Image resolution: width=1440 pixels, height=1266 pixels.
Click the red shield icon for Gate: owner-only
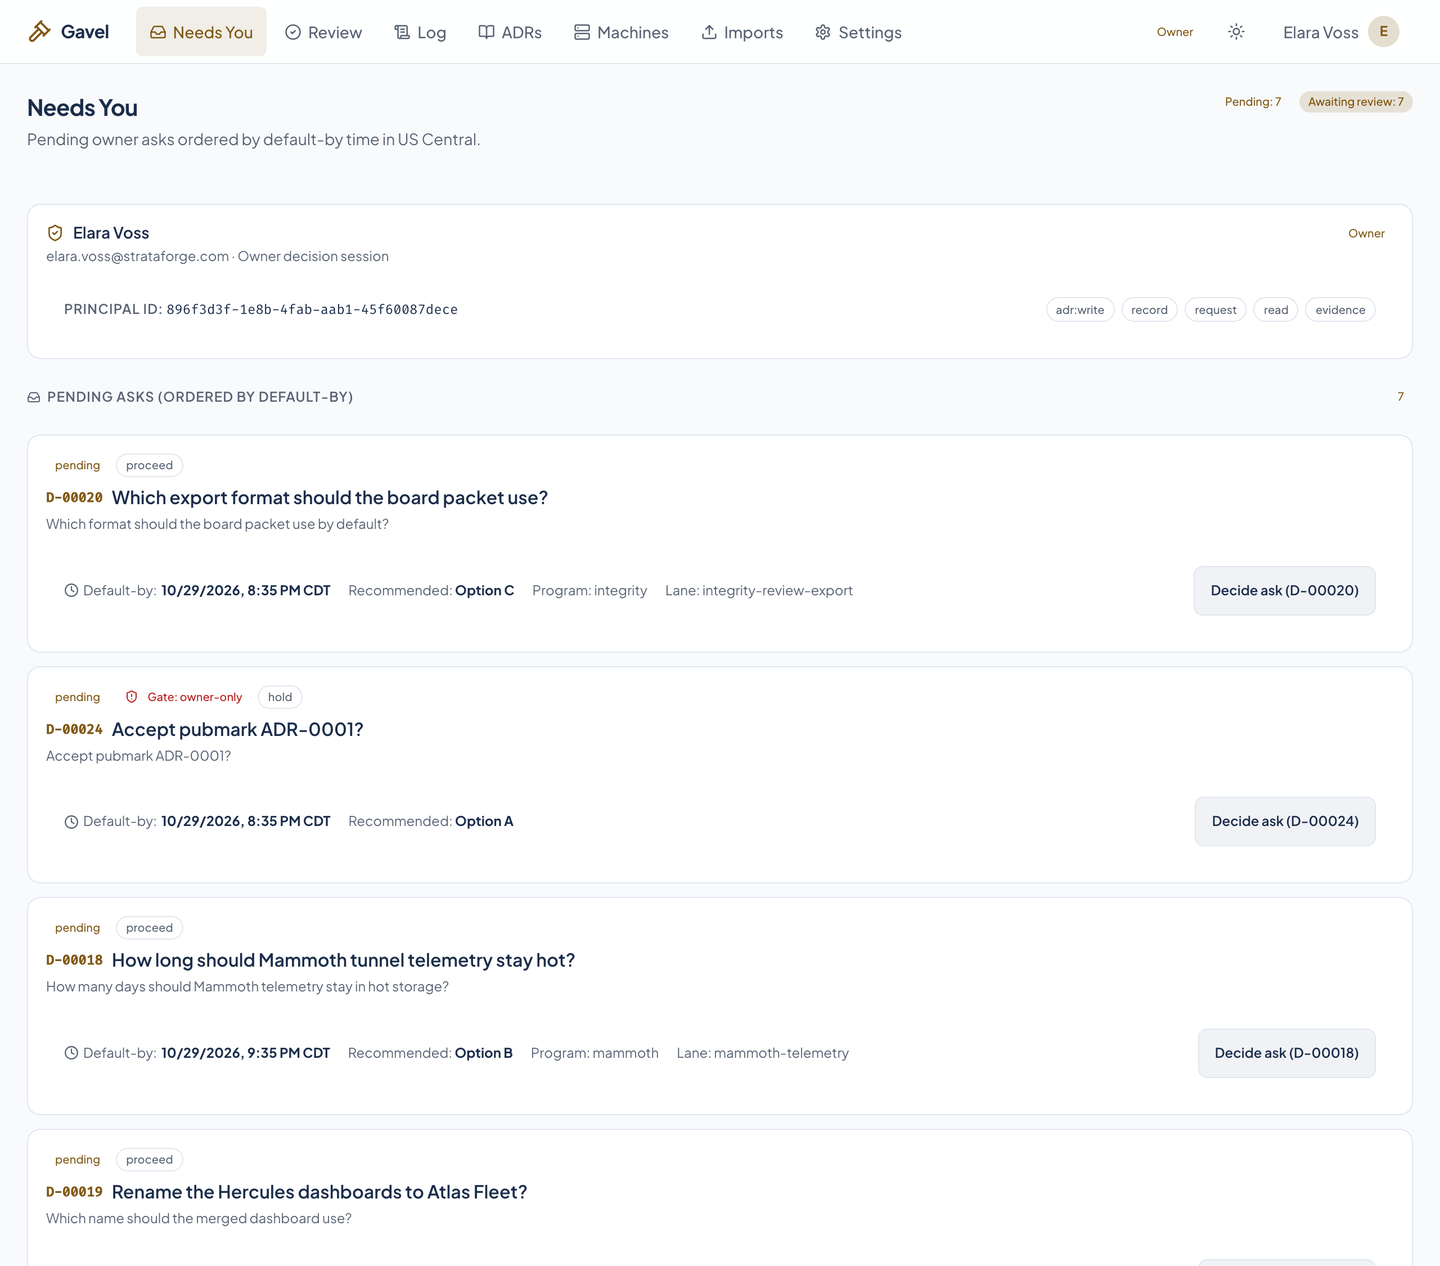pyautogui.click(x=132, y=697)
